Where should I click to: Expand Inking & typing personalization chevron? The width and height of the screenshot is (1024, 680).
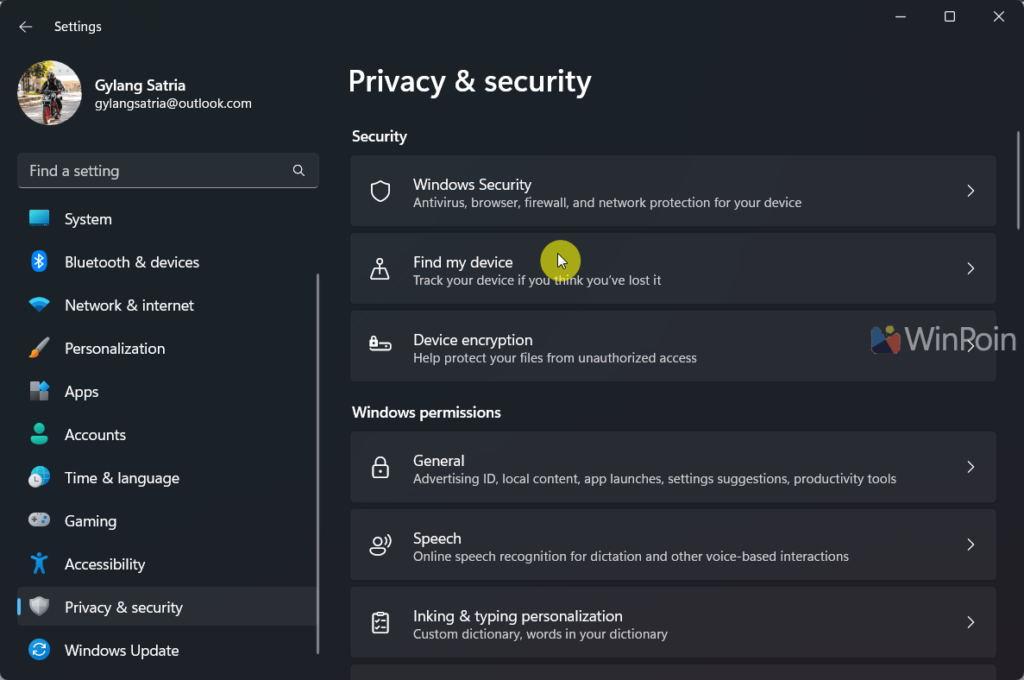970,623
